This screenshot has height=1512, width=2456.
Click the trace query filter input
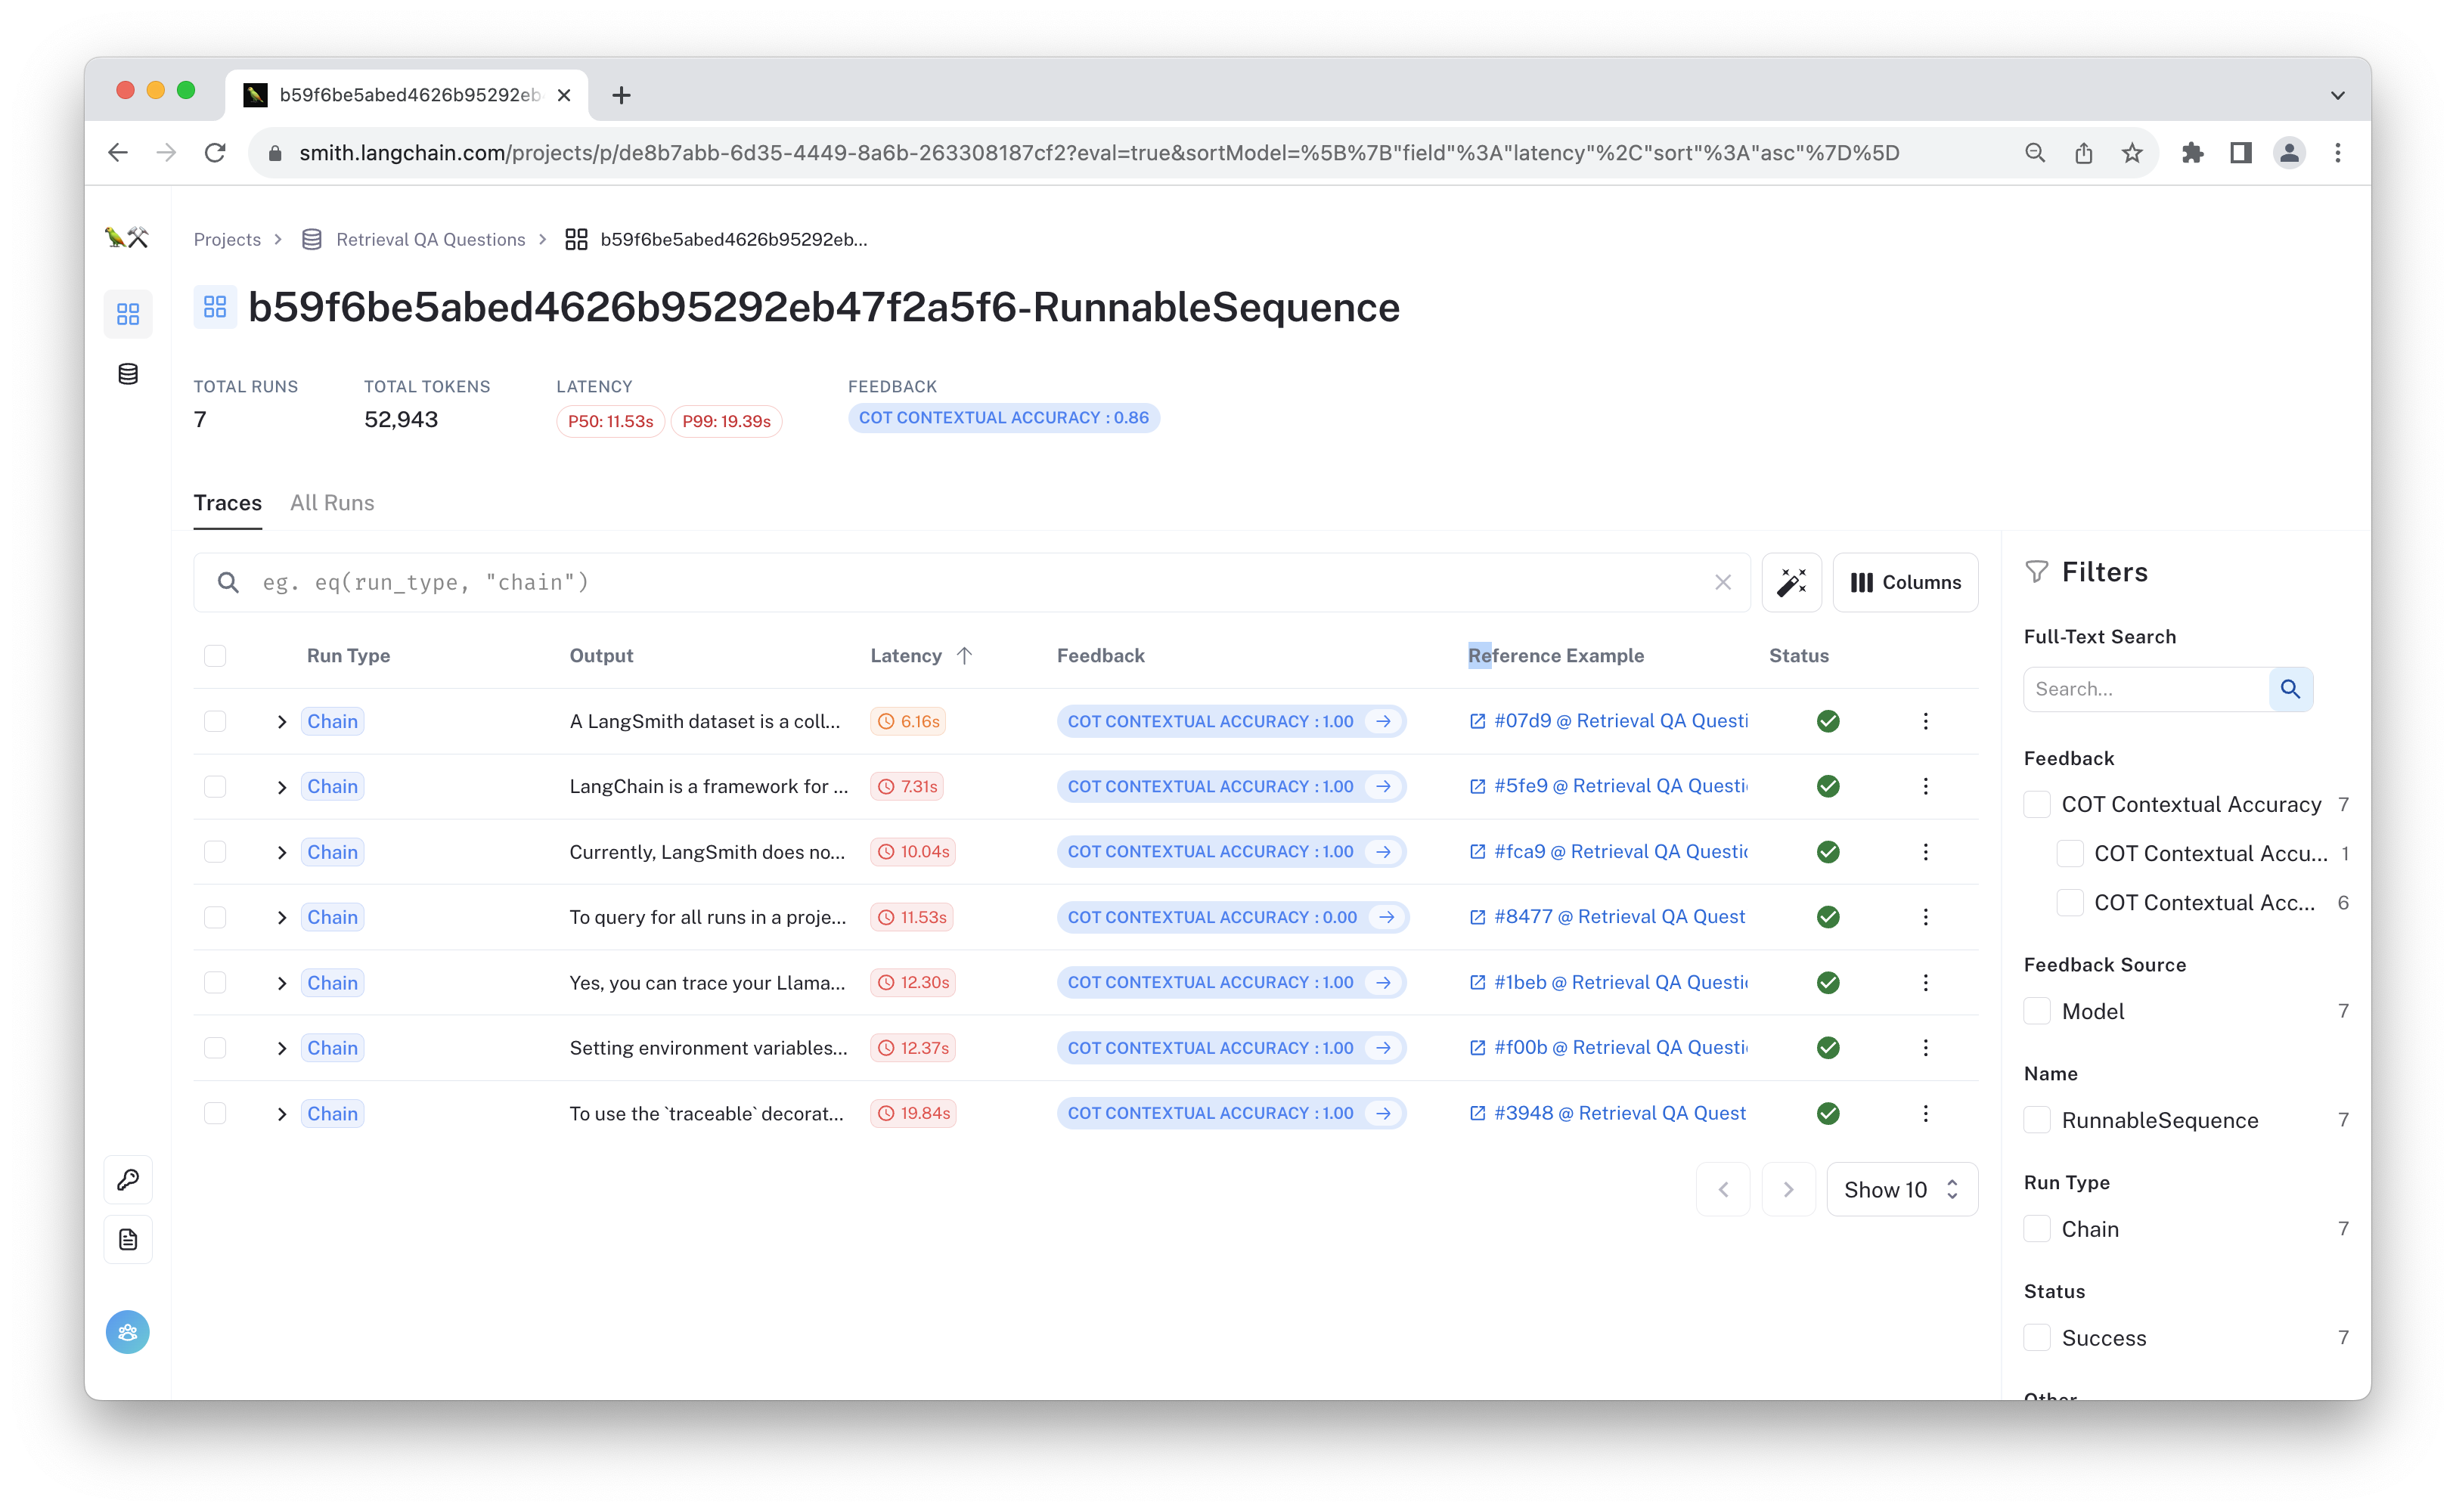click(x=970, y=582)
